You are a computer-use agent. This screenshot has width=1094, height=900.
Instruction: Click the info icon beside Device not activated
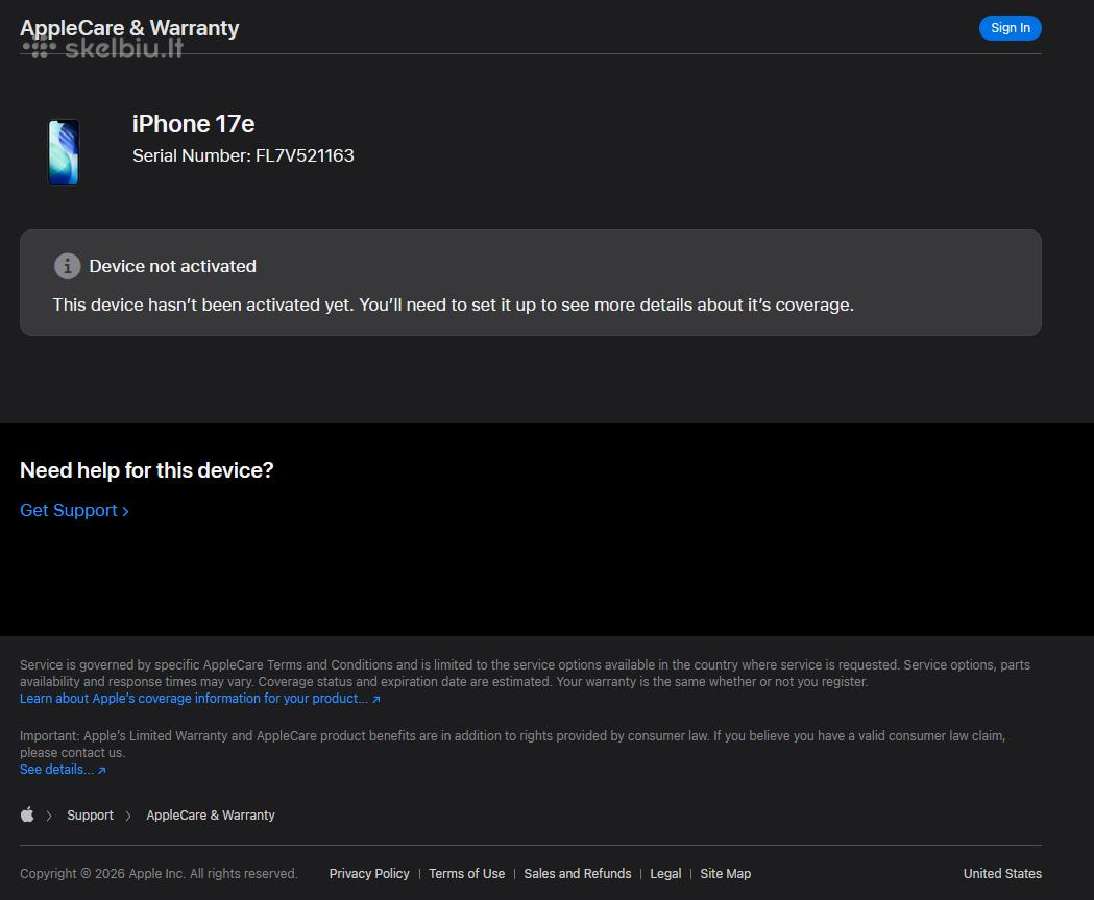67,266
